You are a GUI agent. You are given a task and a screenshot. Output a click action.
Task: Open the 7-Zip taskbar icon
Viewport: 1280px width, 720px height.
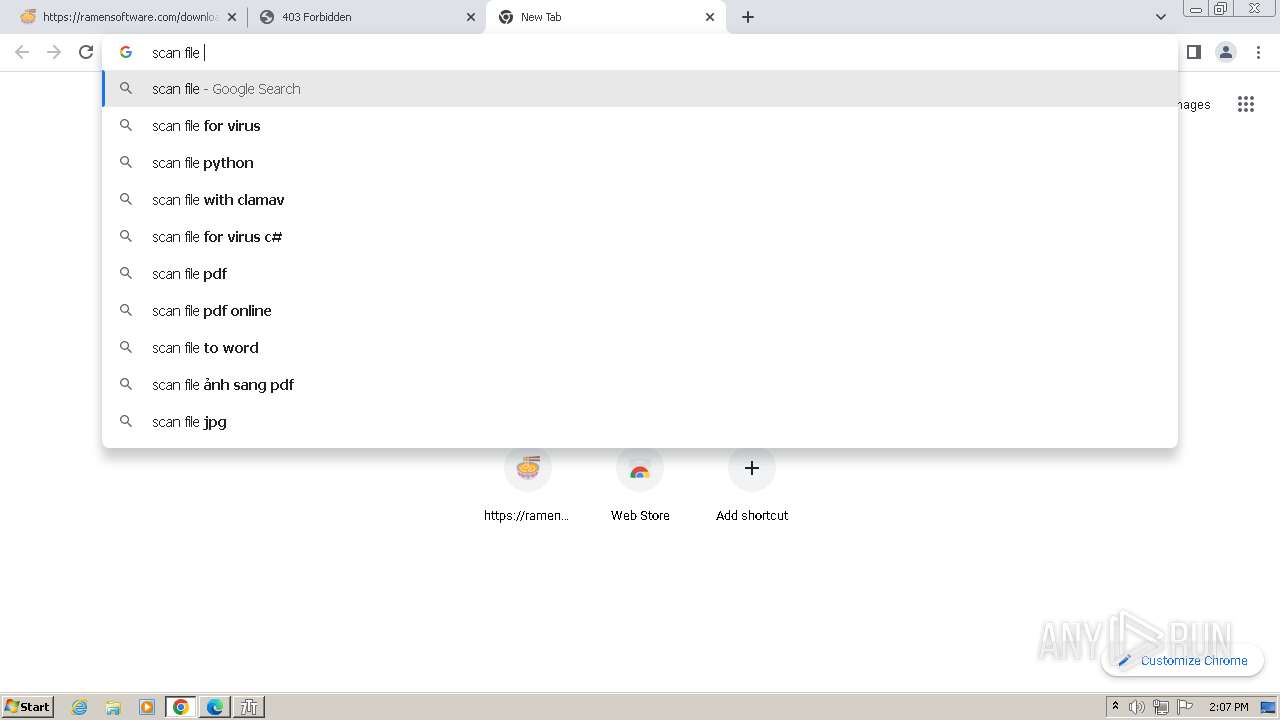pos(249,707)
